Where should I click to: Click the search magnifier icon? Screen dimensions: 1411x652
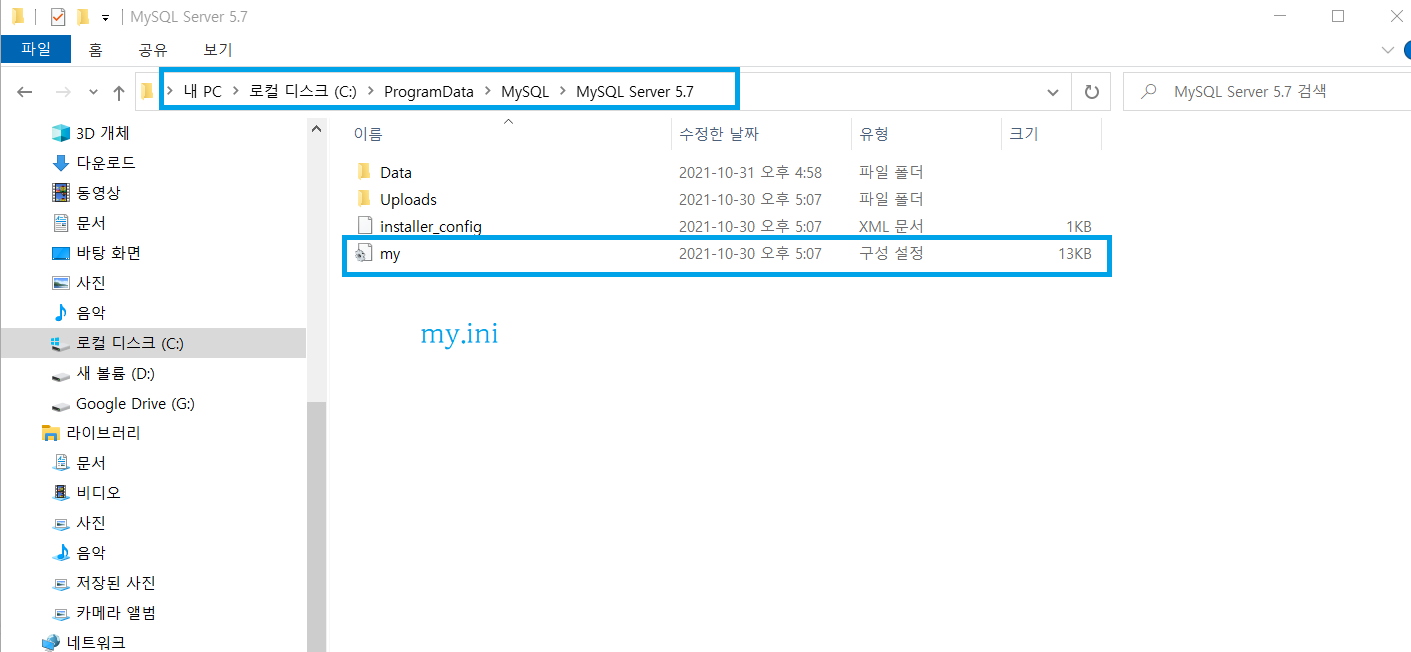point(1151,92)
